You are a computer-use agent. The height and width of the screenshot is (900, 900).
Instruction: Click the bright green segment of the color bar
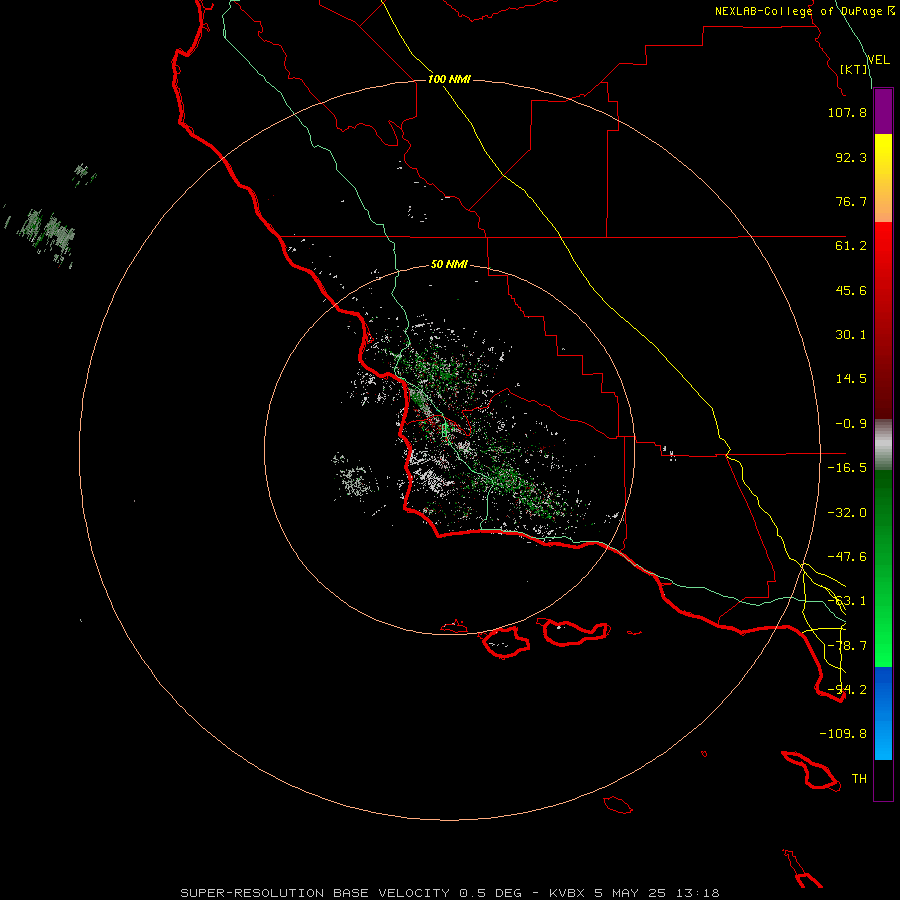tap(883, 568)
